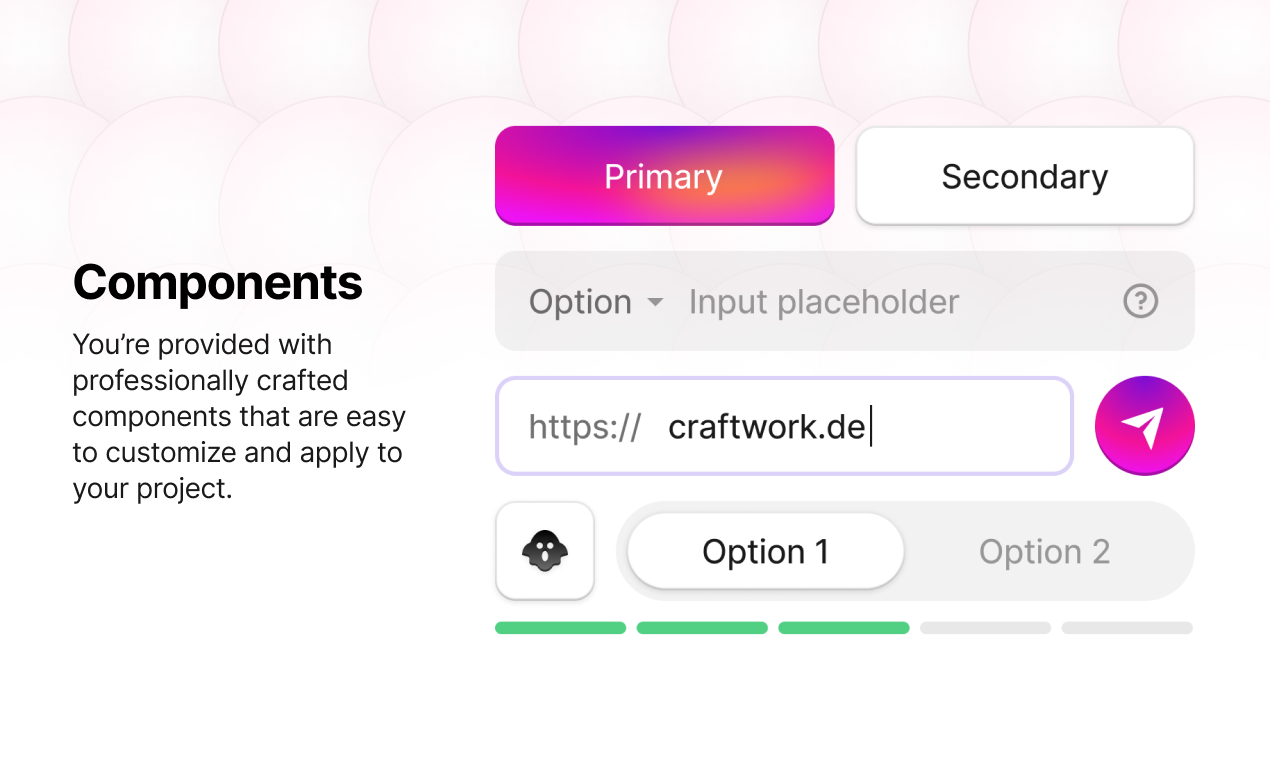Select Option 1 segment

point(766,551)
